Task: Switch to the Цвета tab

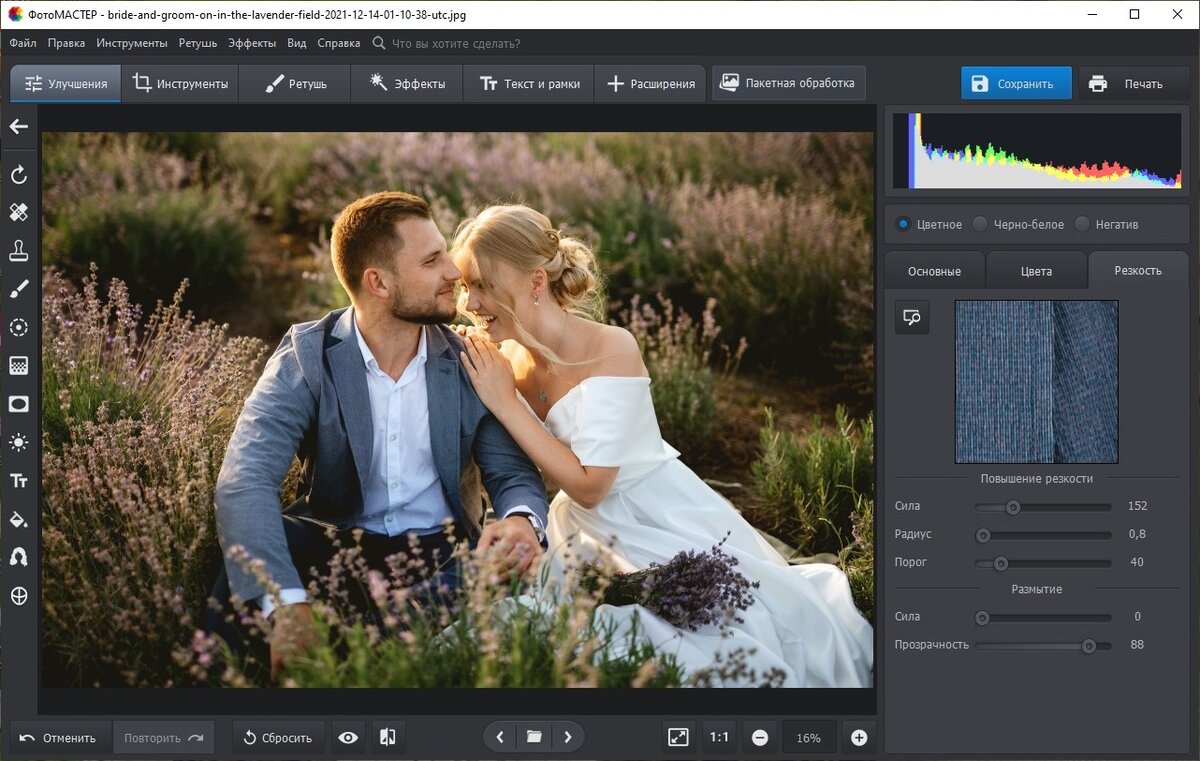Action: pos(1036,271)
